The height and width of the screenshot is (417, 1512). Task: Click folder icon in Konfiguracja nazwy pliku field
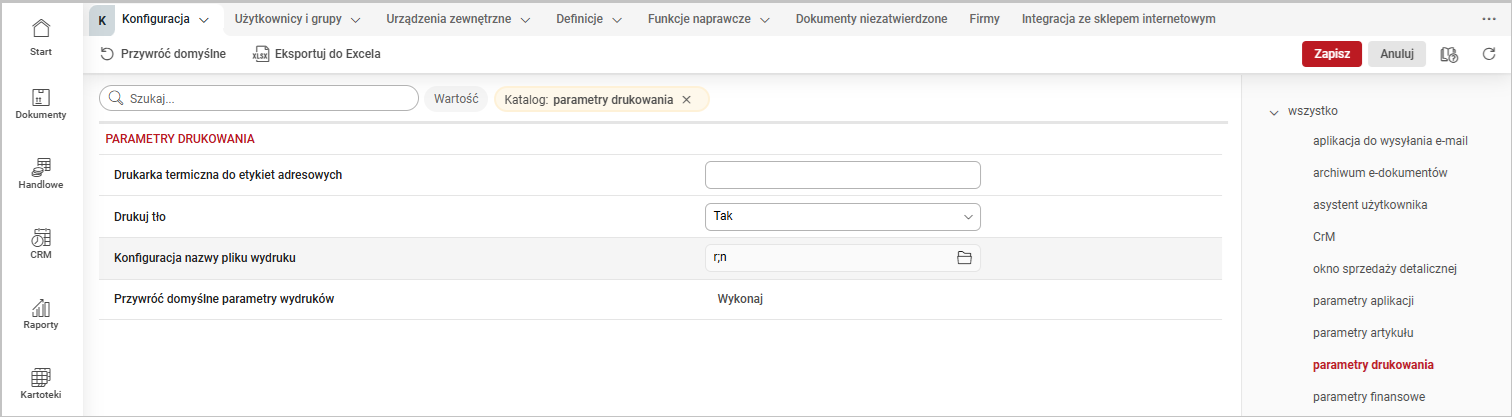click(964, 258)
